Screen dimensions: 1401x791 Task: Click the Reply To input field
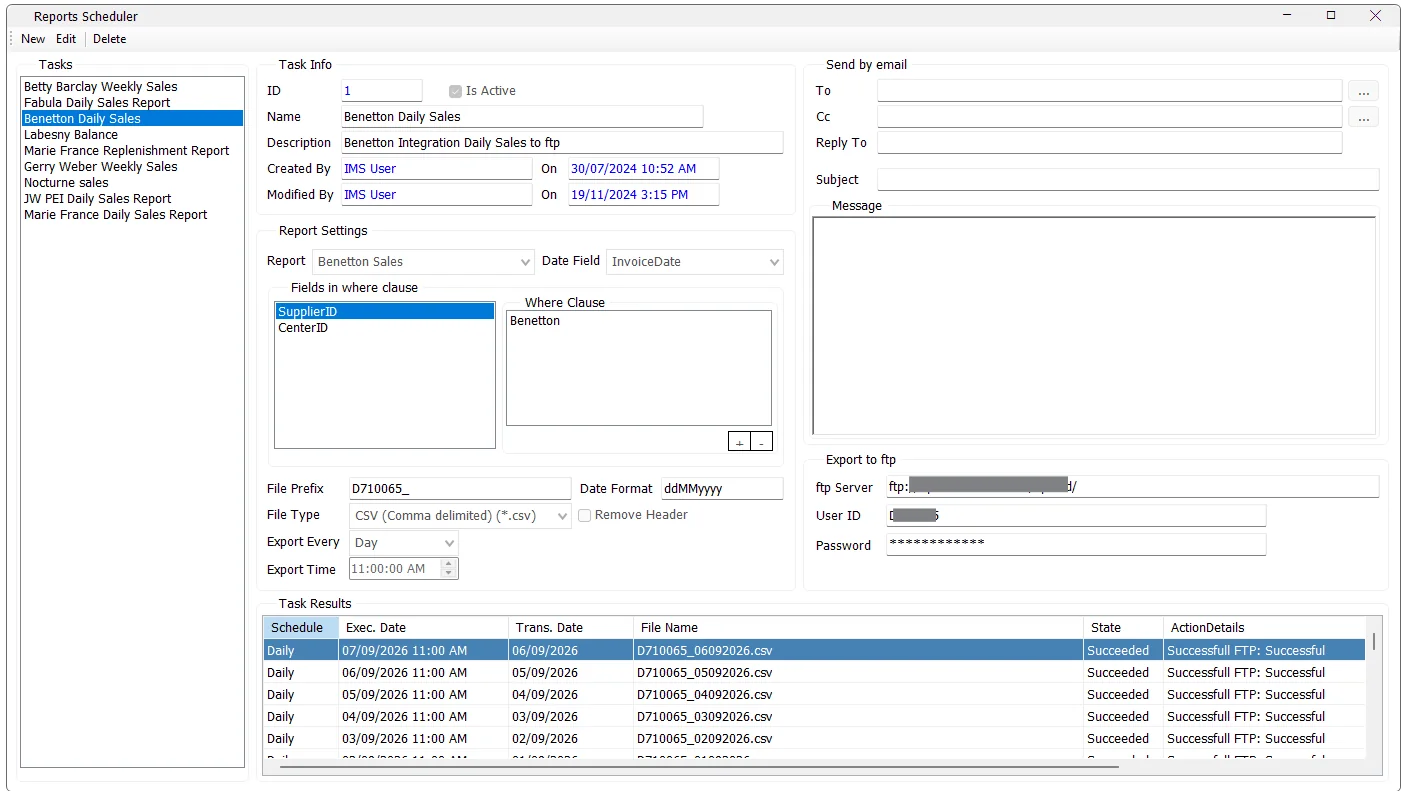point(1109,143)
